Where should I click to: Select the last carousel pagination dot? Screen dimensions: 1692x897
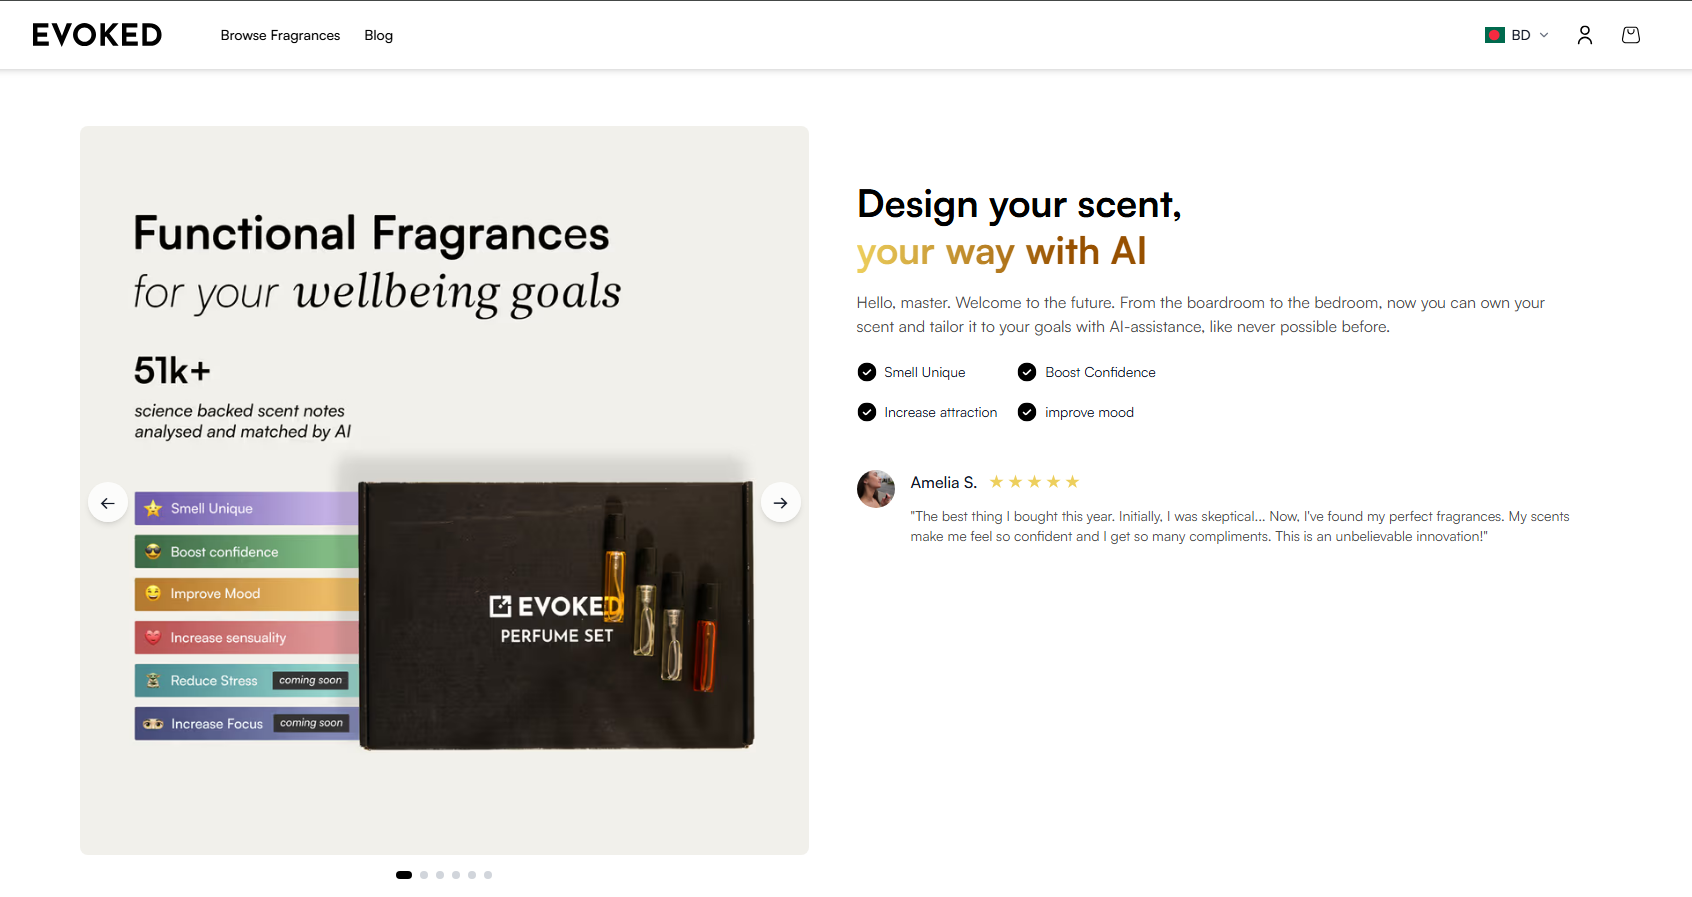[x=488, y=875]
